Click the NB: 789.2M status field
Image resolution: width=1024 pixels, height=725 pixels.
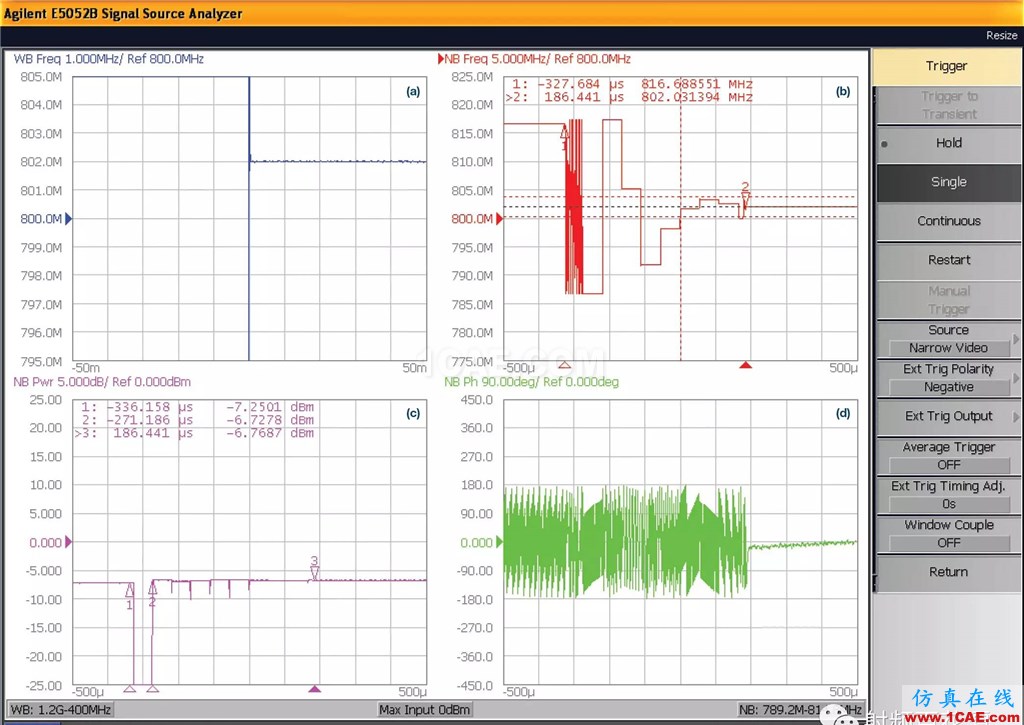click(x=801, y=709)
